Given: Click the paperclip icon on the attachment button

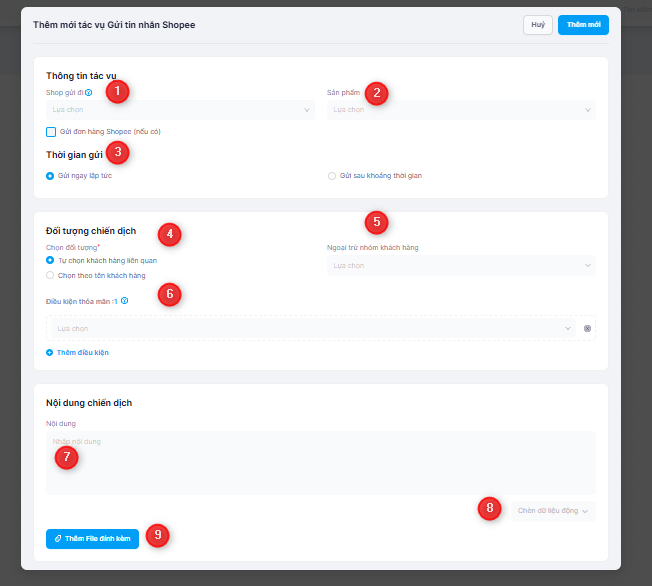Looking at the screenshot, I should click(58, 538).
